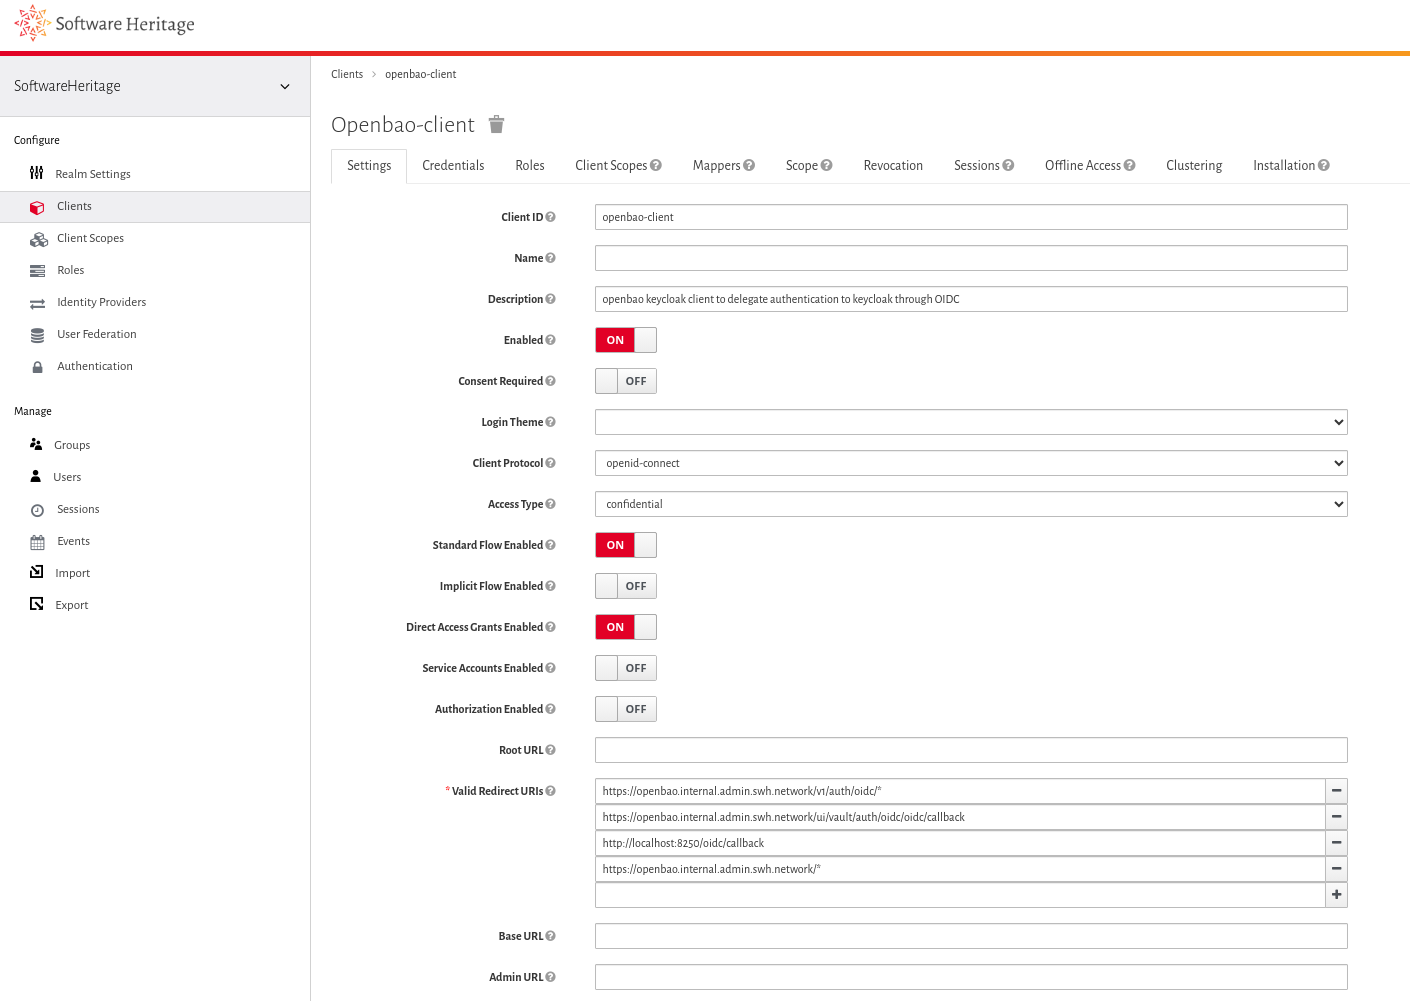Select the Events sidebar icon
The image size is (1410, 1001).
click(37, 540)
